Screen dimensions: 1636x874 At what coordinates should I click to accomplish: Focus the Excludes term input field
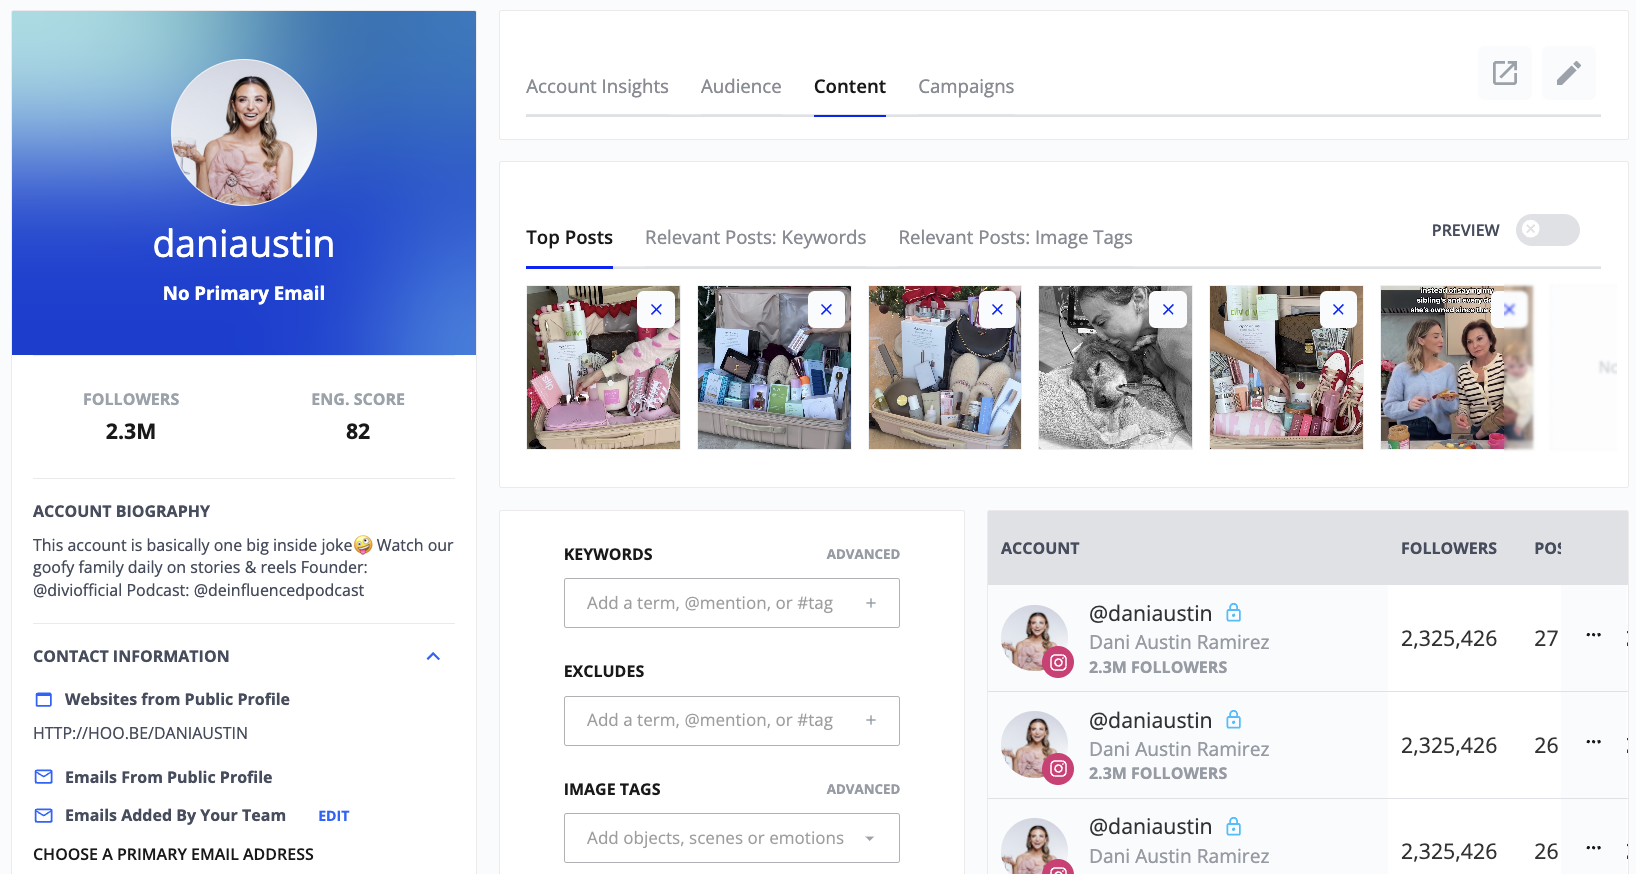(732, 721)
